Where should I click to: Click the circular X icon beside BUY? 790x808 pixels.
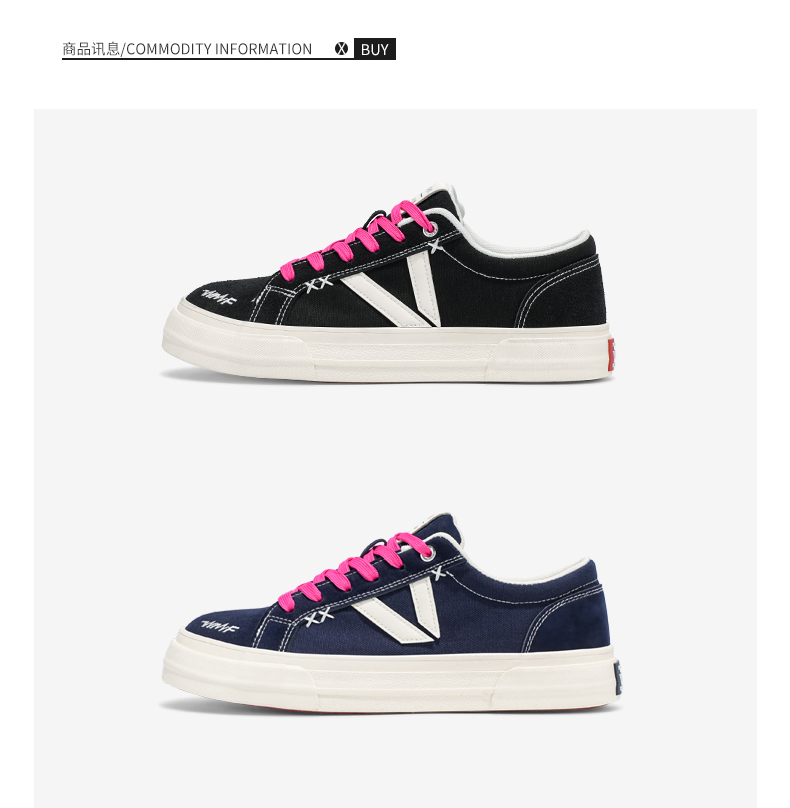(x=341, y=49)
